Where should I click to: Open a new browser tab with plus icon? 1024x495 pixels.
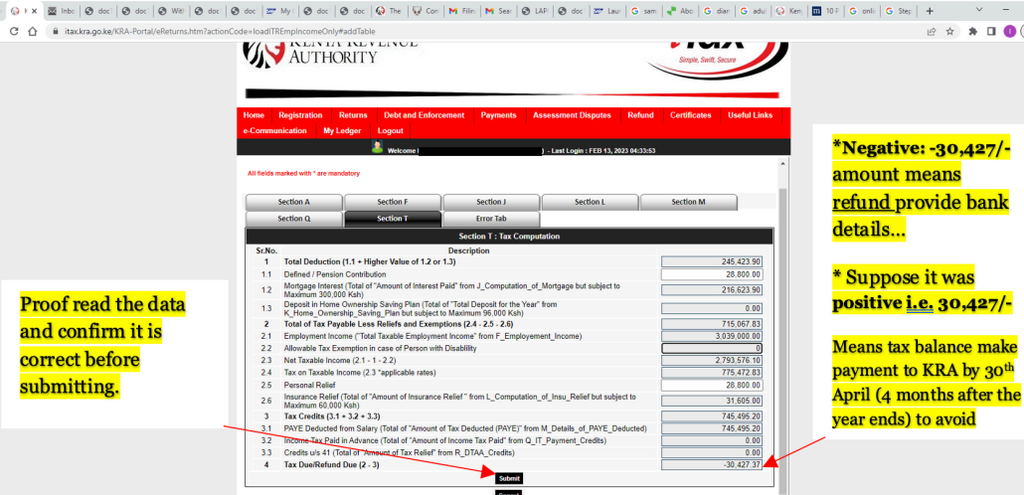tap(930, 11)
